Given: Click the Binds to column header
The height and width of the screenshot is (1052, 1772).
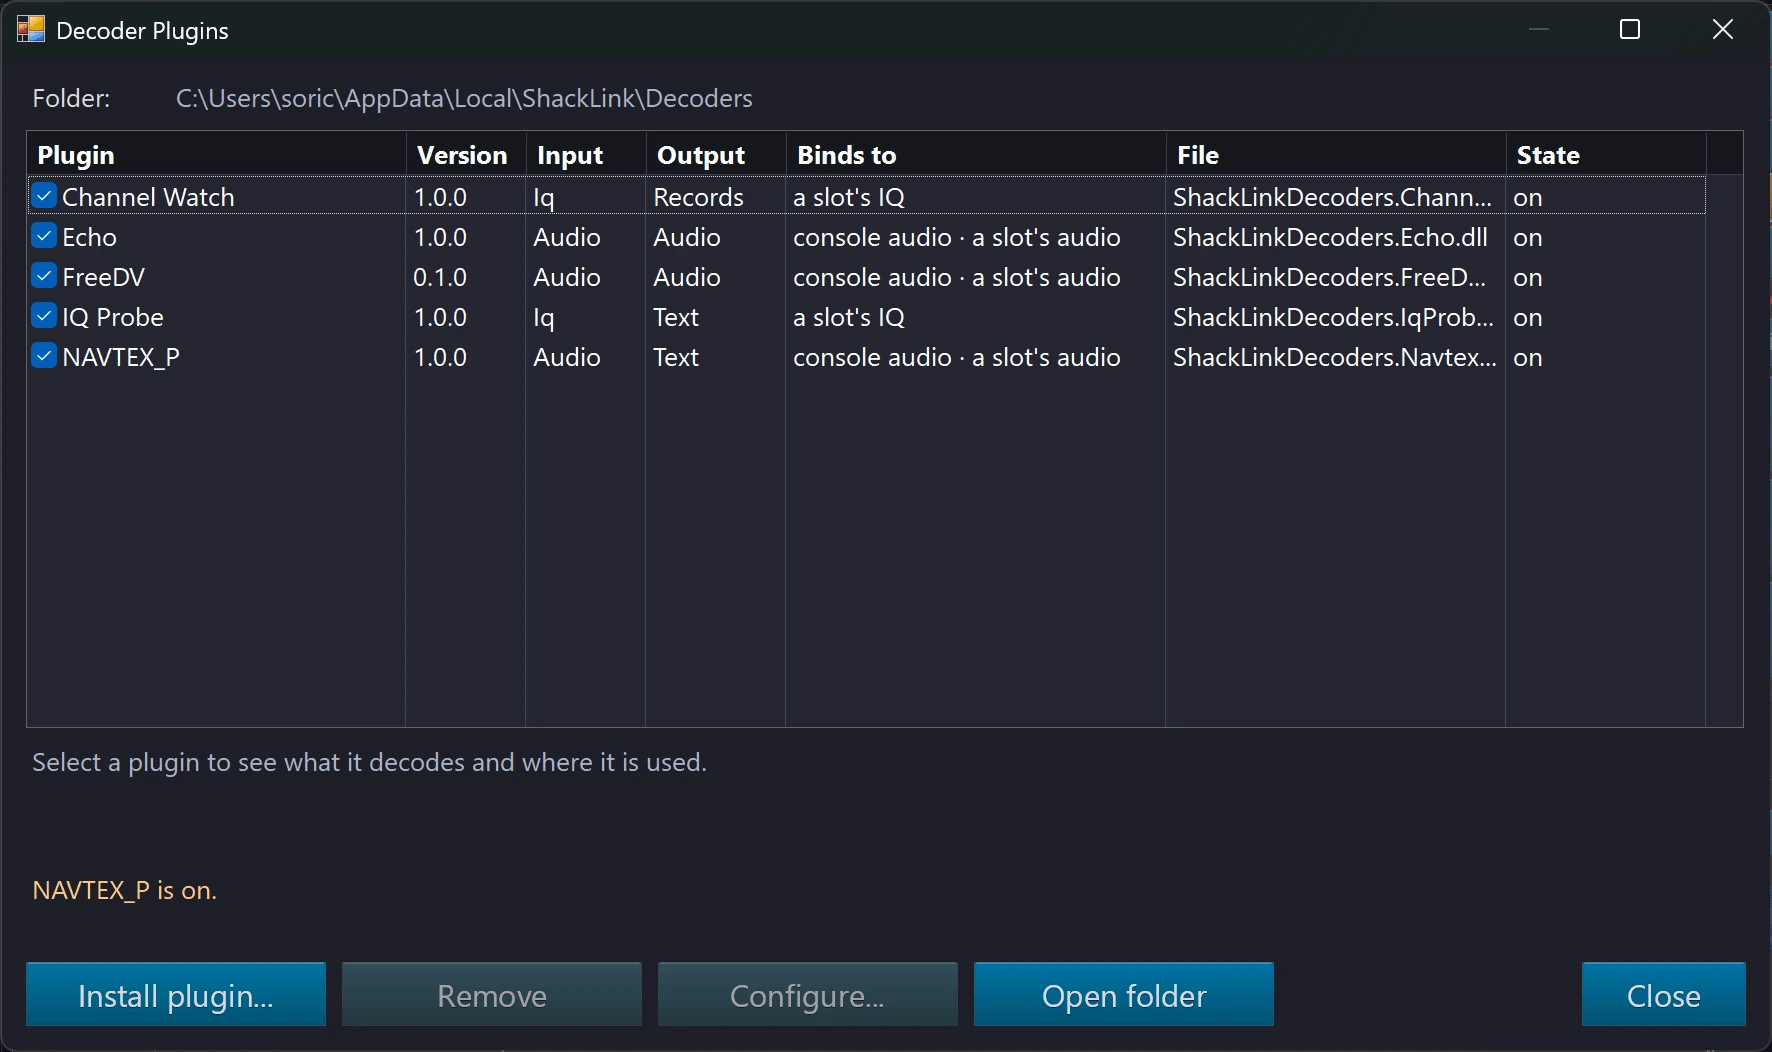Looking at the screenshot, I should coord(976,155).
